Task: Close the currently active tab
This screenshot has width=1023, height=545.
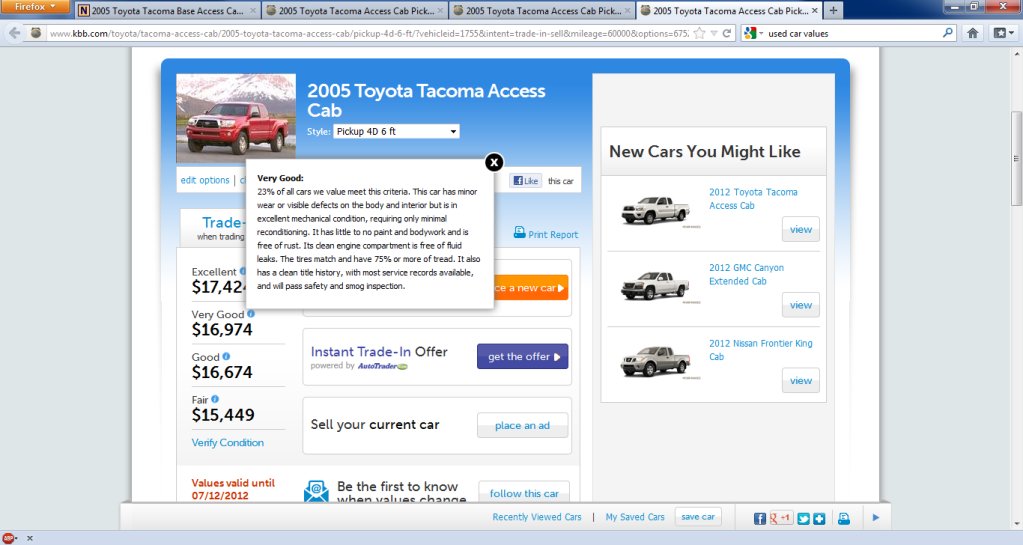Action: point(814,10)
